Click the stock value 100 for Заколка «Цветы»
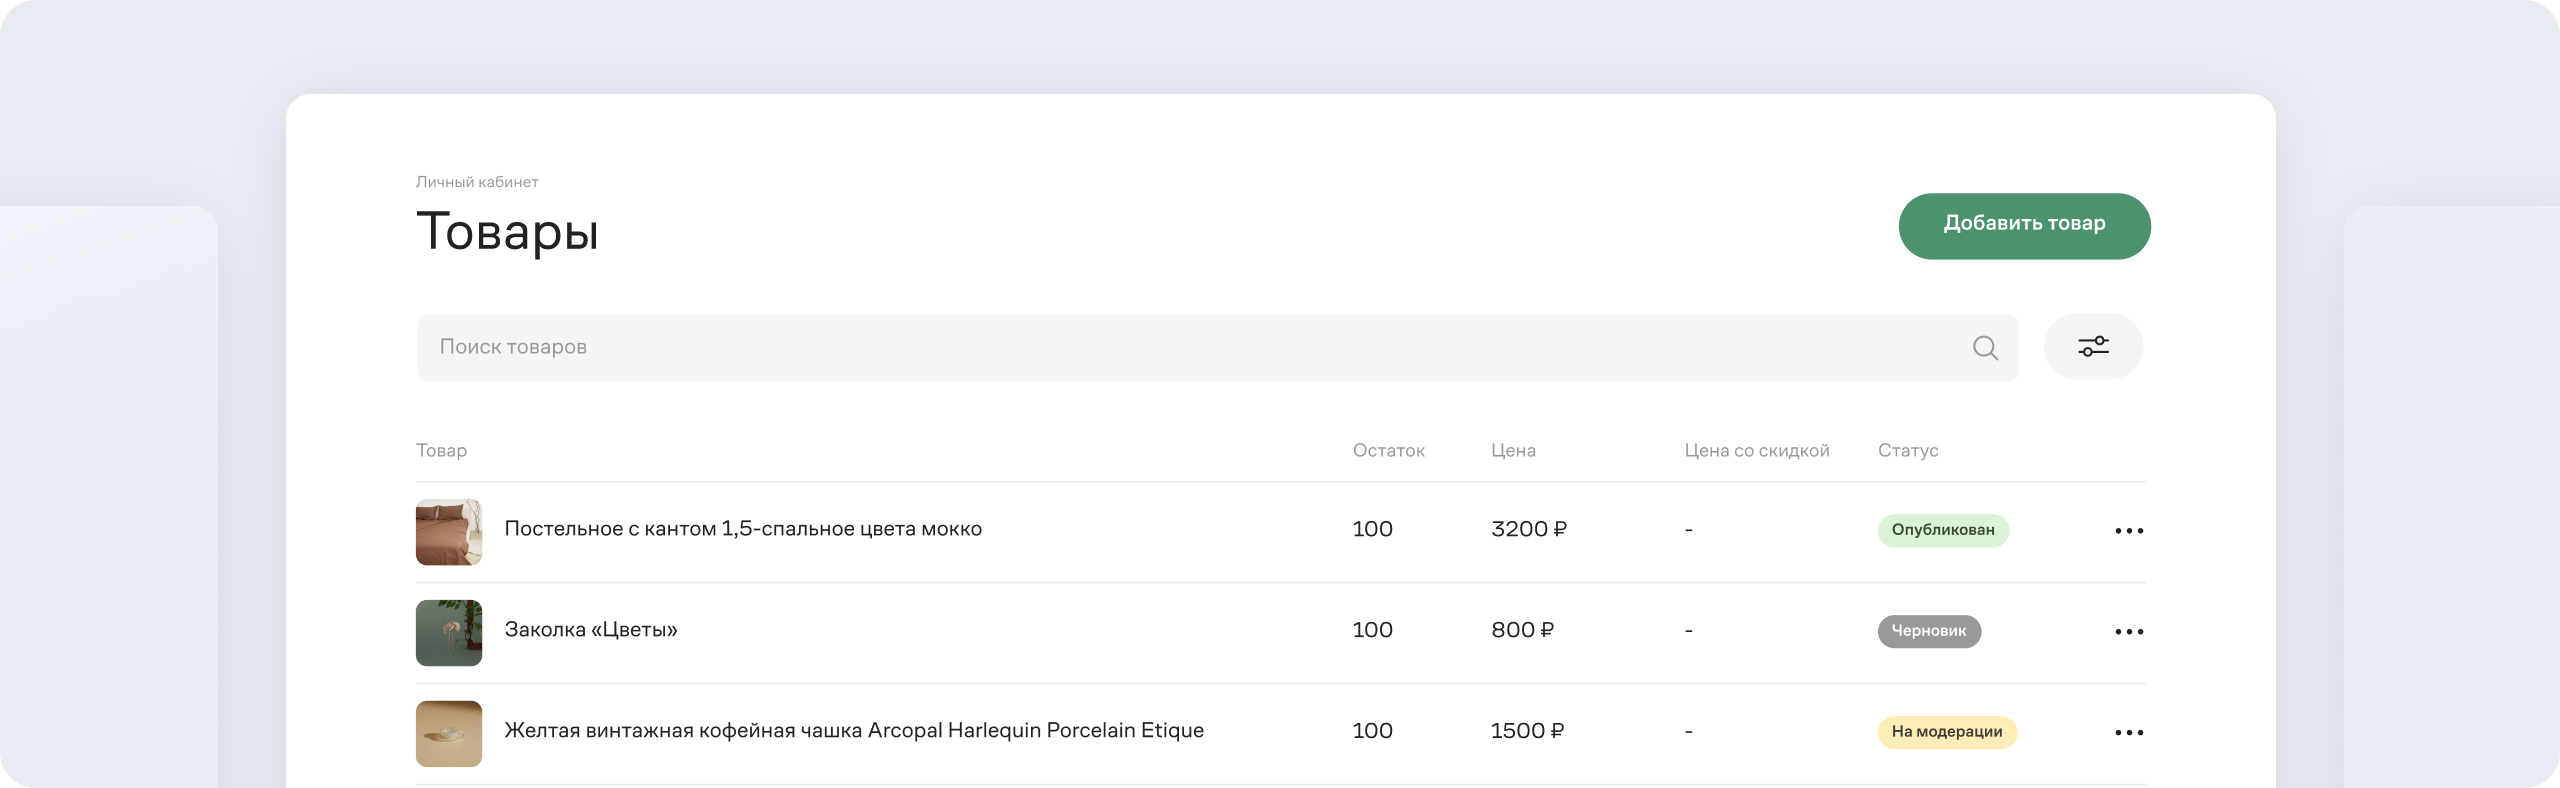The width and height of the screenshot is (2560, 788). [1372, 630]
